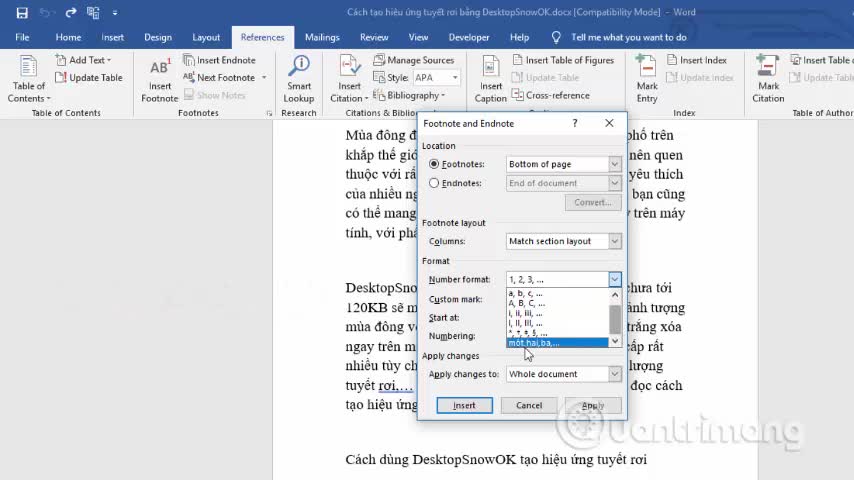Click Insert Endnote
Image resolution: width=854 pixels, height=480 pixels.
coord(219,60)
